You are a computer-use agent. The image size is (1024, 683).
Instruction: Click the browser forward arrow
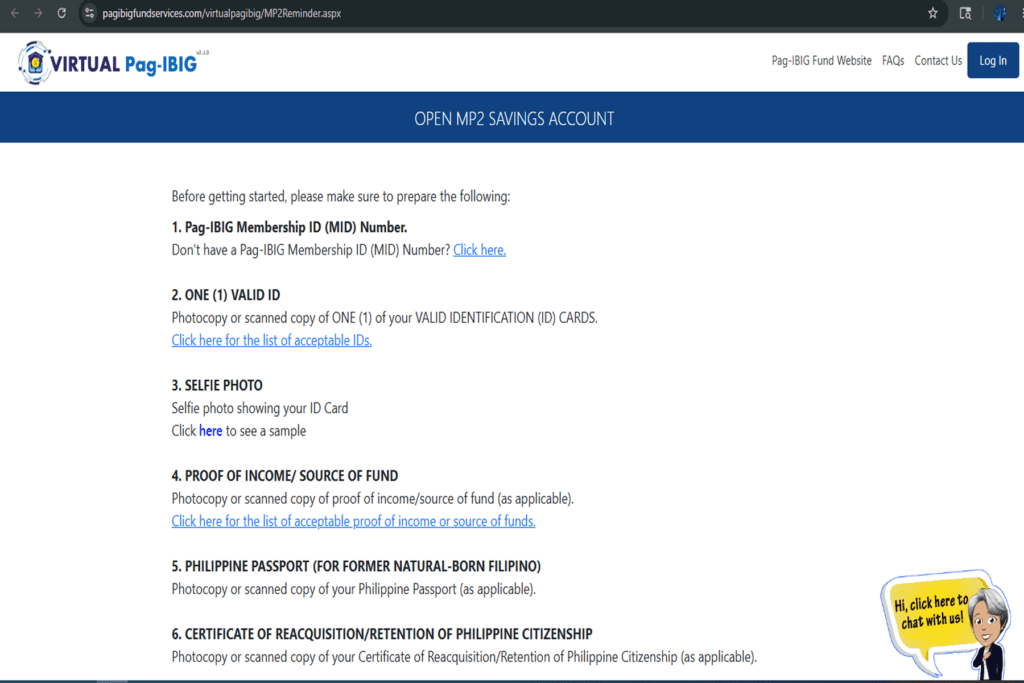pyautogui.click(x=38, y=13)
